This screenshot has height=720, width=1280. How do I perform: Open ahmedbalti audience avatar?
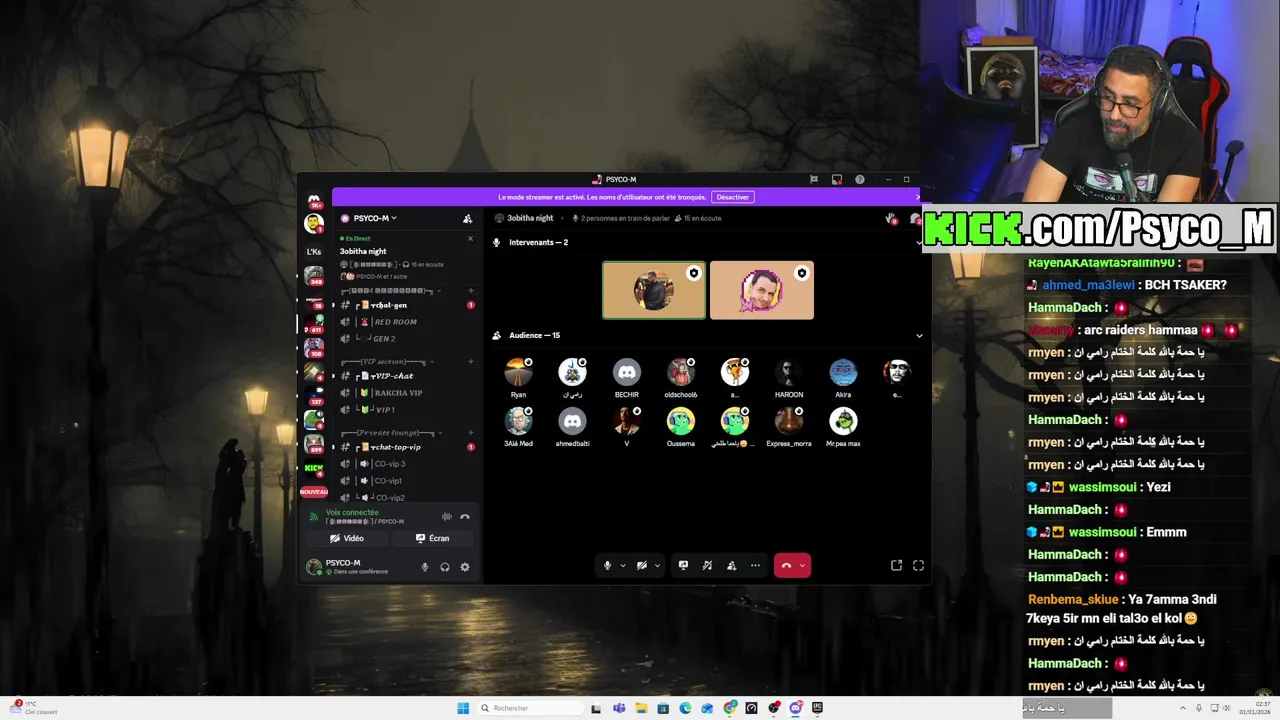(573, 421)
